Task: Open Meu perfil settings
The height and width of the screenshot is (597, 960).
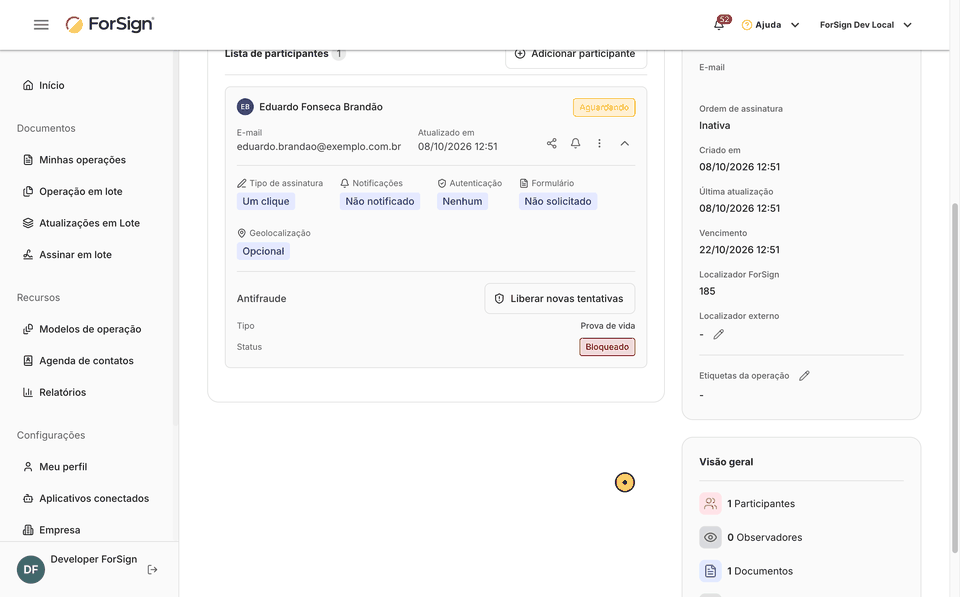Action: coord(55,467)
